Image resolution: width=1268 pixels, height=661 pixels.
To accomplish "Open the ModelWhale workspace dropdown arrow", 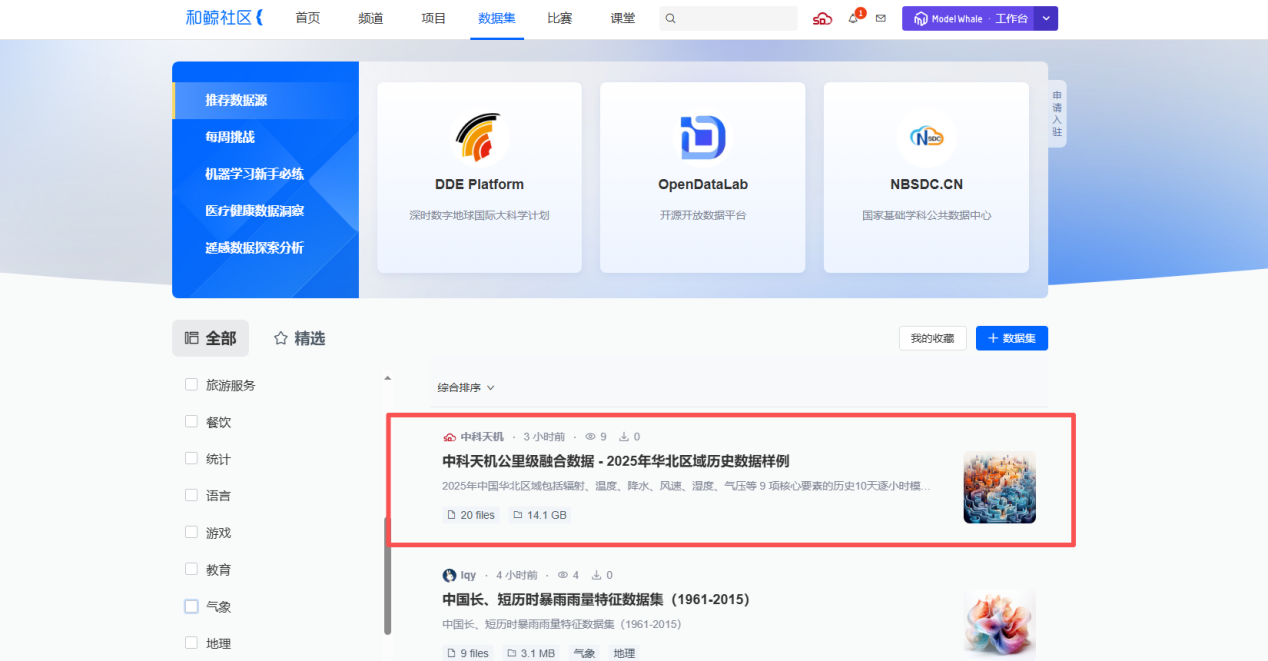I will pos(1046,19).
